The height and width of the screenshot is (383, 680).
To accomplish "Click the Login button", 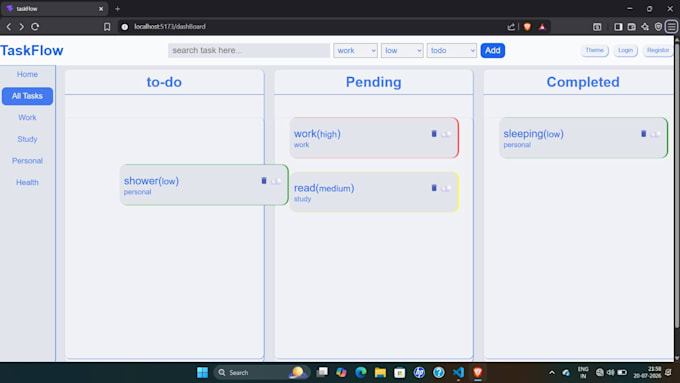I will click(x=625, y=50).
